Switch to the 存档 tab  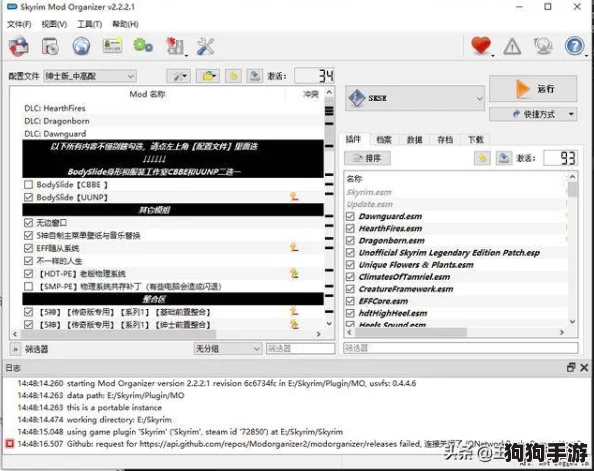pos(445,139)
